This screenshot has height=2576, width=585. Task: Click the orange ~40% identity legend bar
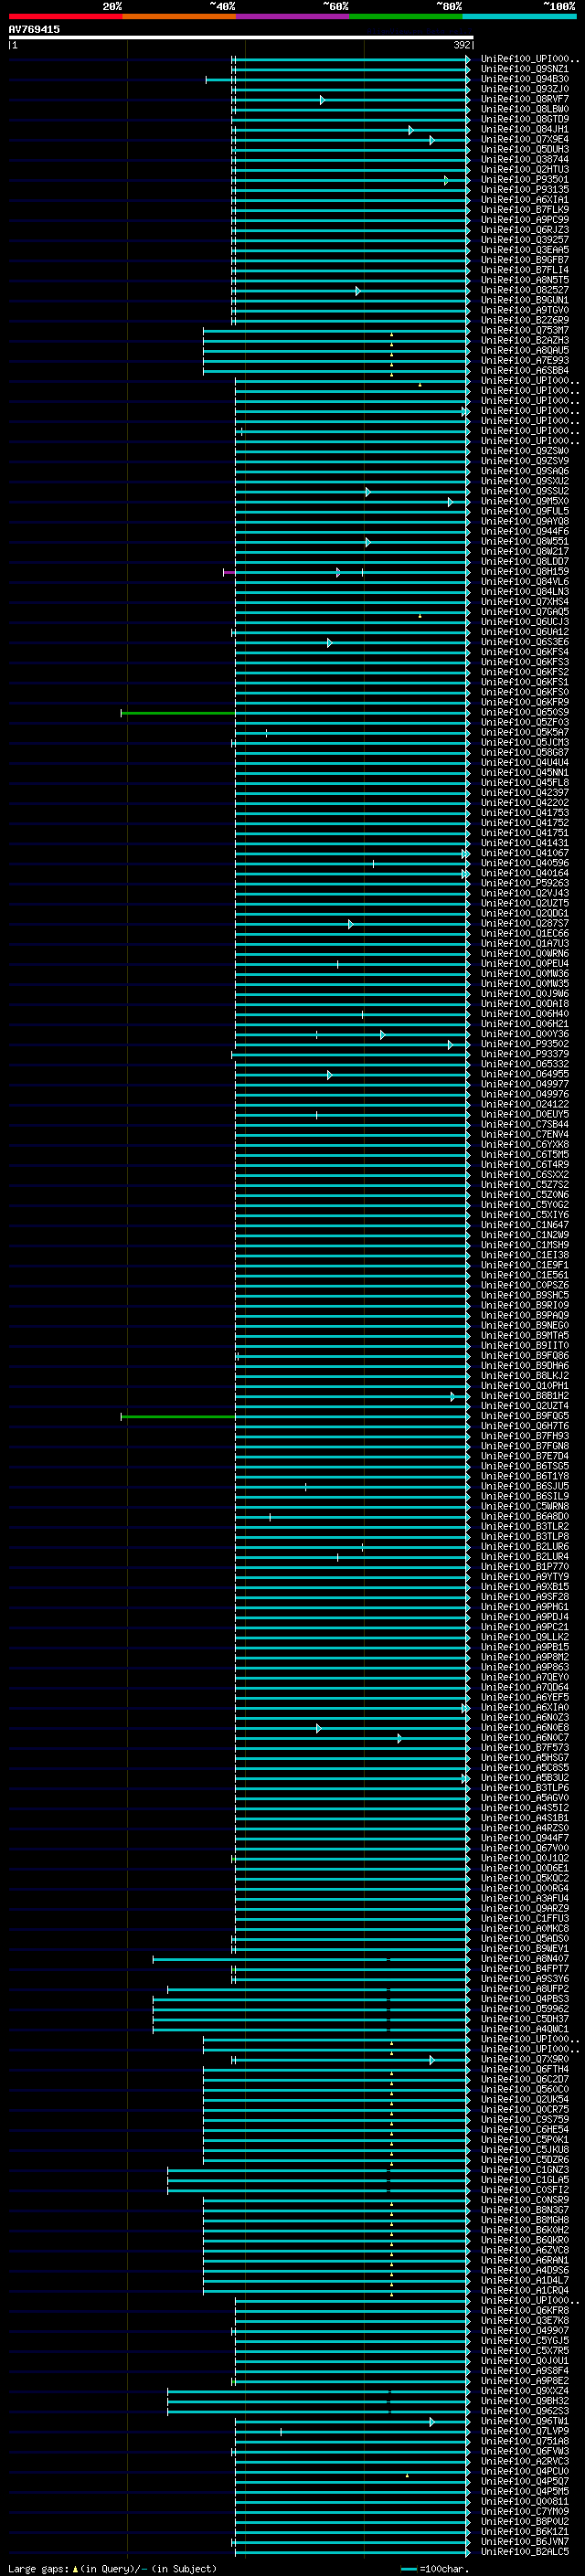179,16
